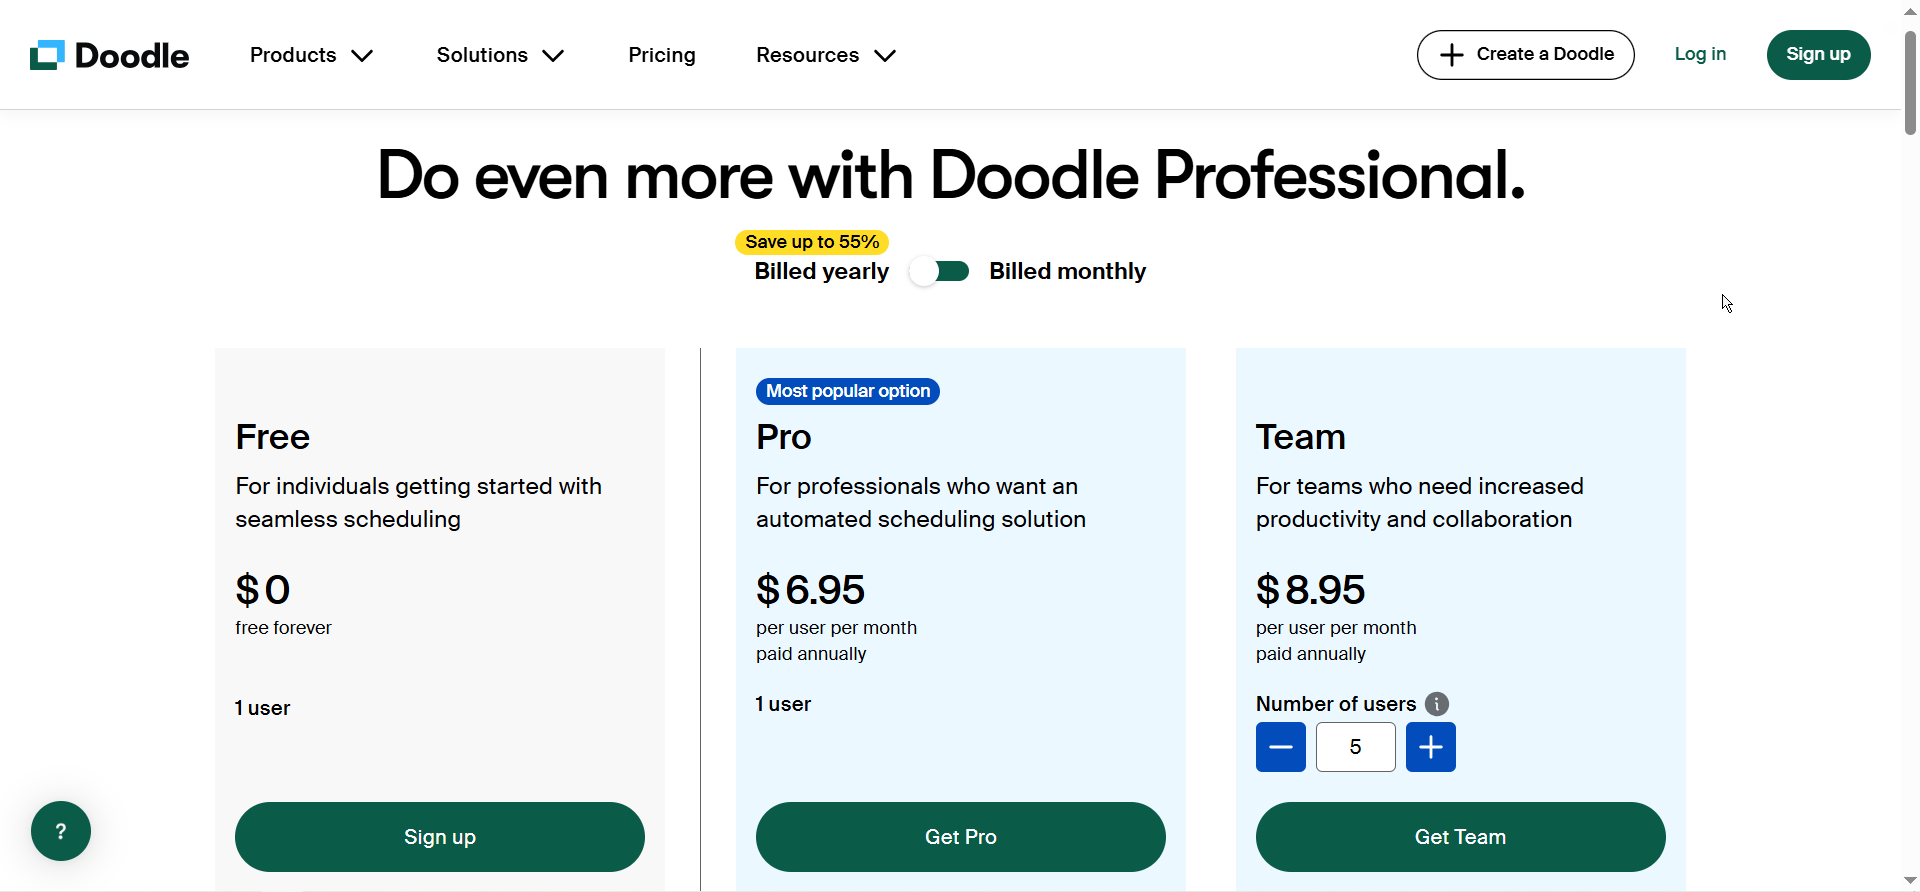Click the Log in link
This screenshot has width=1920, height=892.
pyautogui.click(x=1700, y=54)
